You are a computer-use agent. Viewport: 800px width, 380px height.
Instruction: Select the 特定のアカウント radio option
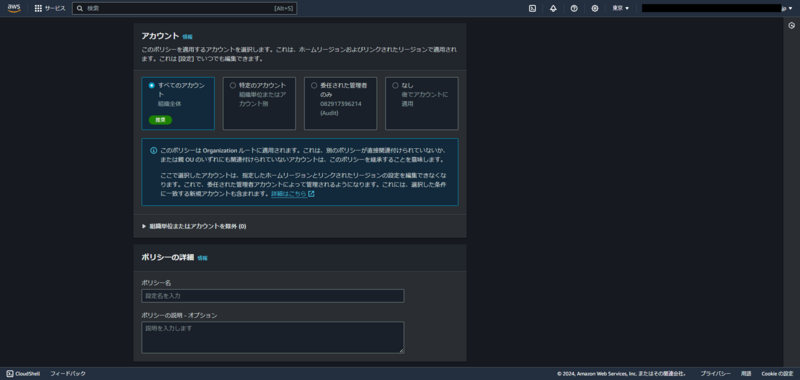click(233, 86)
